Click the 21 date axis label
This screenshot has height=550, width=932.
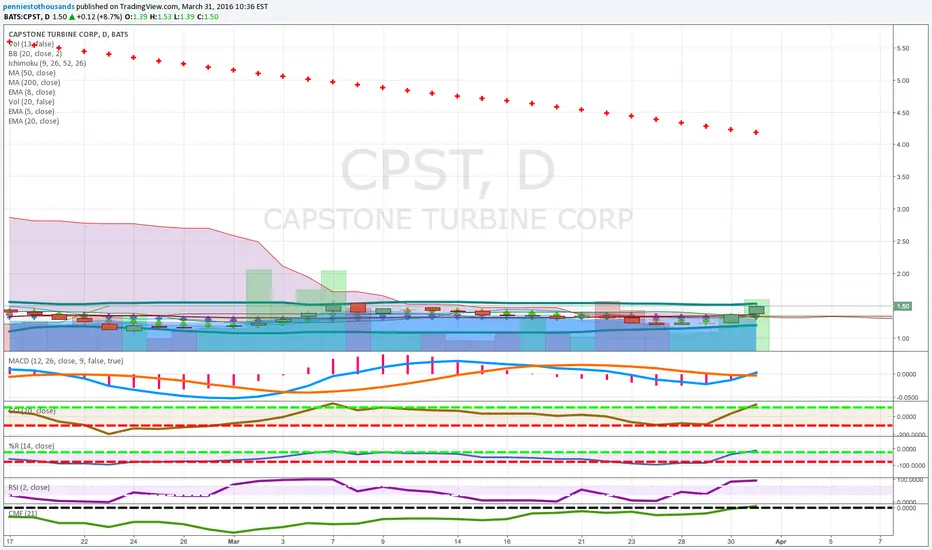tap(582, 542)
